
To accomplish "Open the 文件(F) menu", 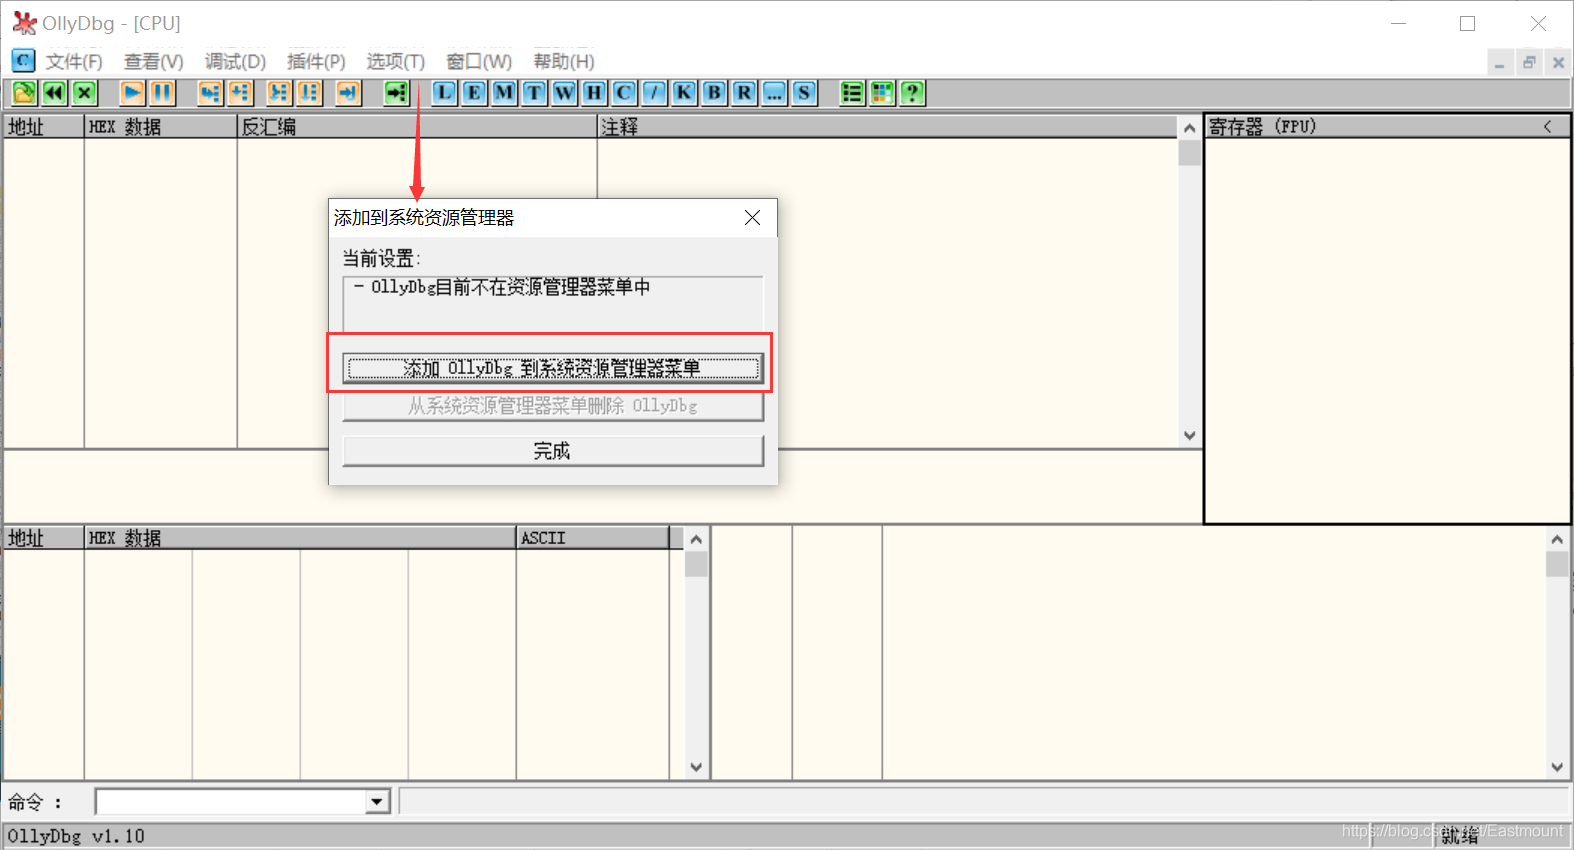I will click(x=74, y=62).
